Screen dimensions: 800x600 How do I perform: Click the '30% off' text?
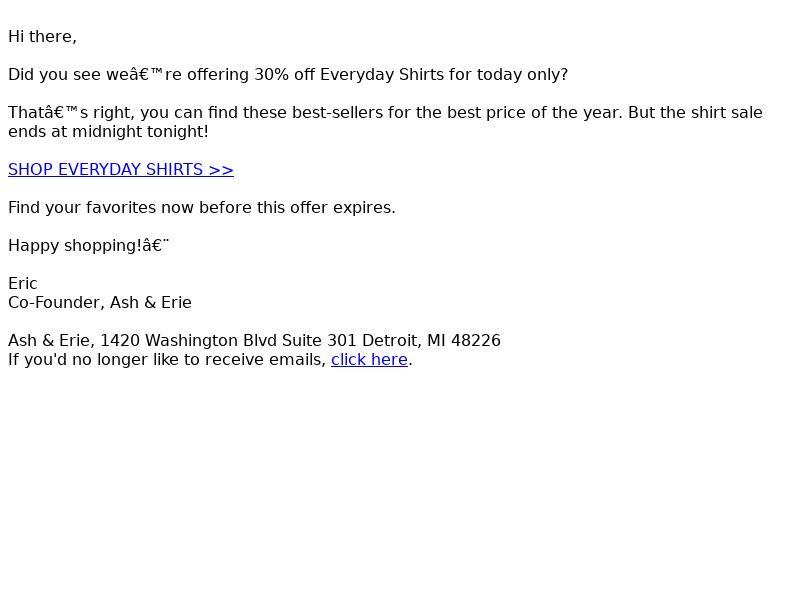click(x=285, y=74)
